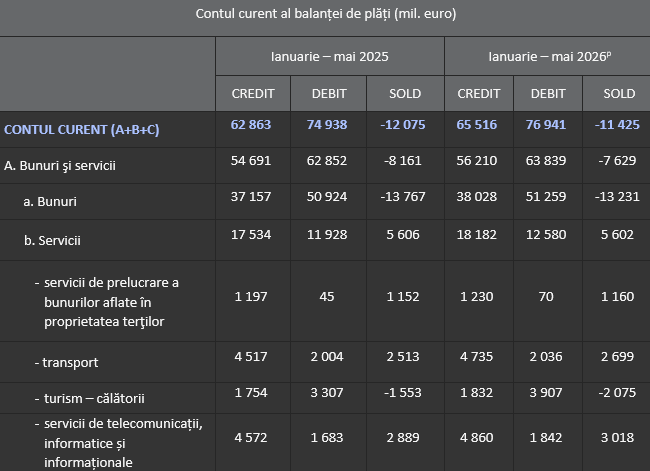Click the servicii de prelucrare row label
This screenshot has width=650, height=471.
pyautogui.click(x=107, y=302)
